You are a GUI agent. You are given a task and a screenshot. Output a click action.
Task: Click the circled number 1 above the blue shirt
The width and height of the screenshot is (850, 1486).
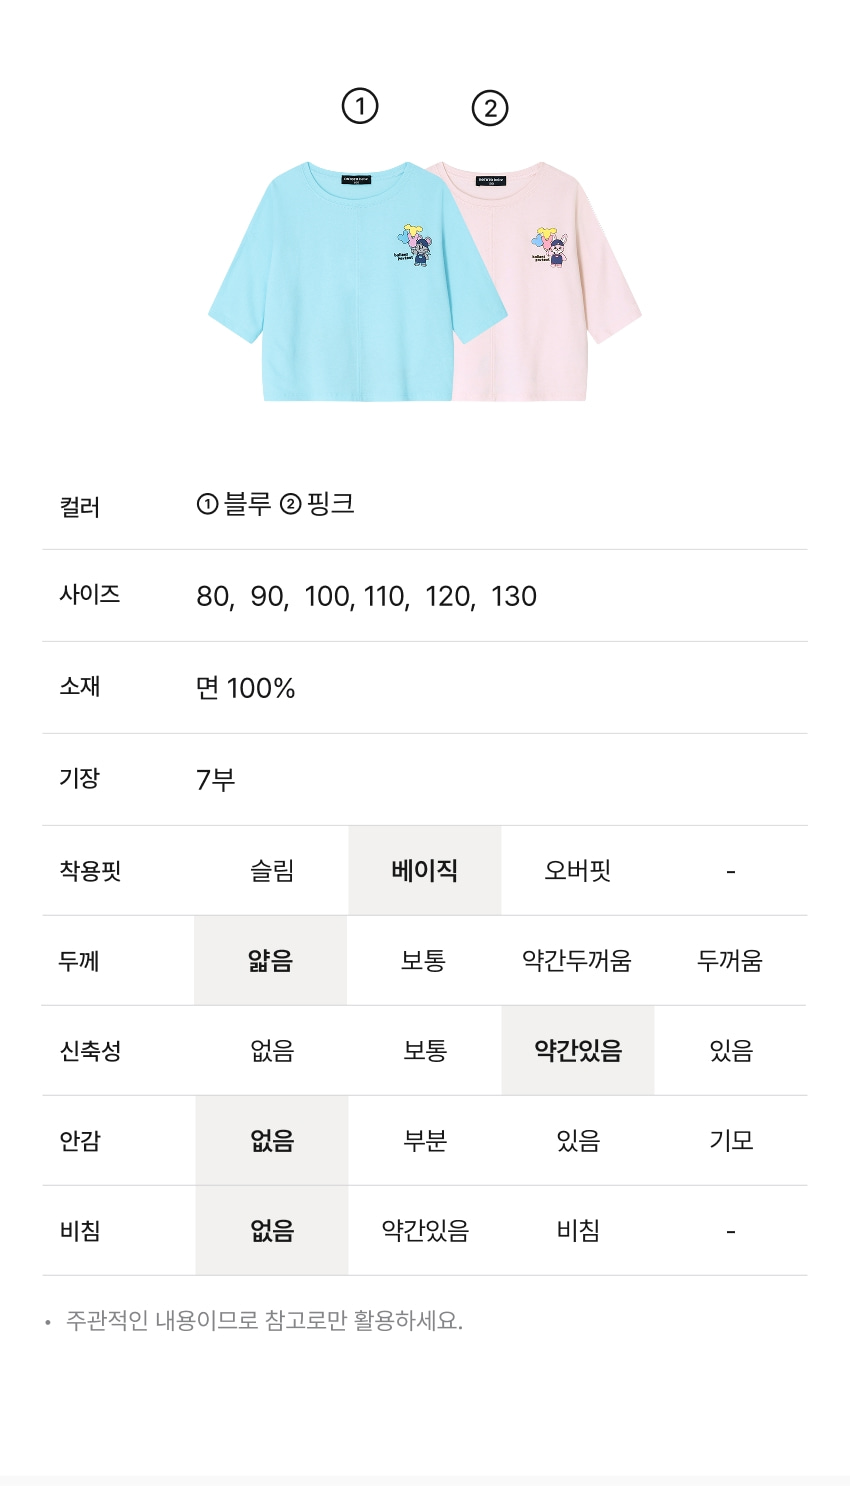coord(360,106)
